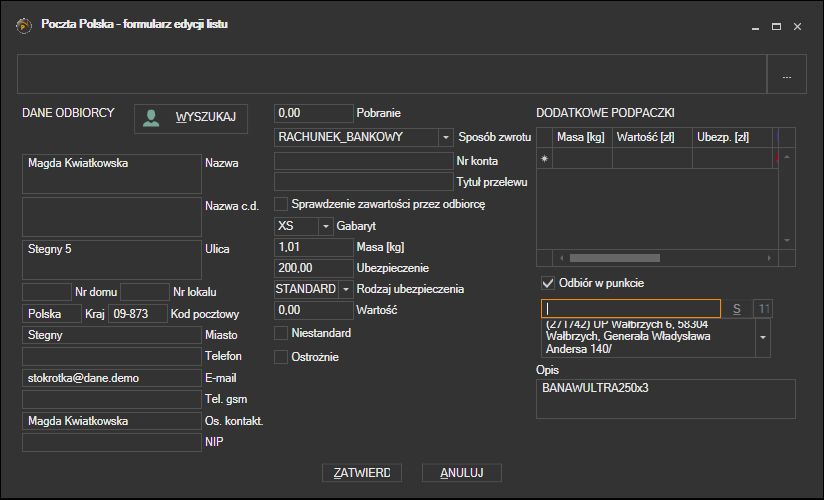
Task: Click the horizontal scrollbar thumb of subpackages table
Action: click(x=615, y=258)
